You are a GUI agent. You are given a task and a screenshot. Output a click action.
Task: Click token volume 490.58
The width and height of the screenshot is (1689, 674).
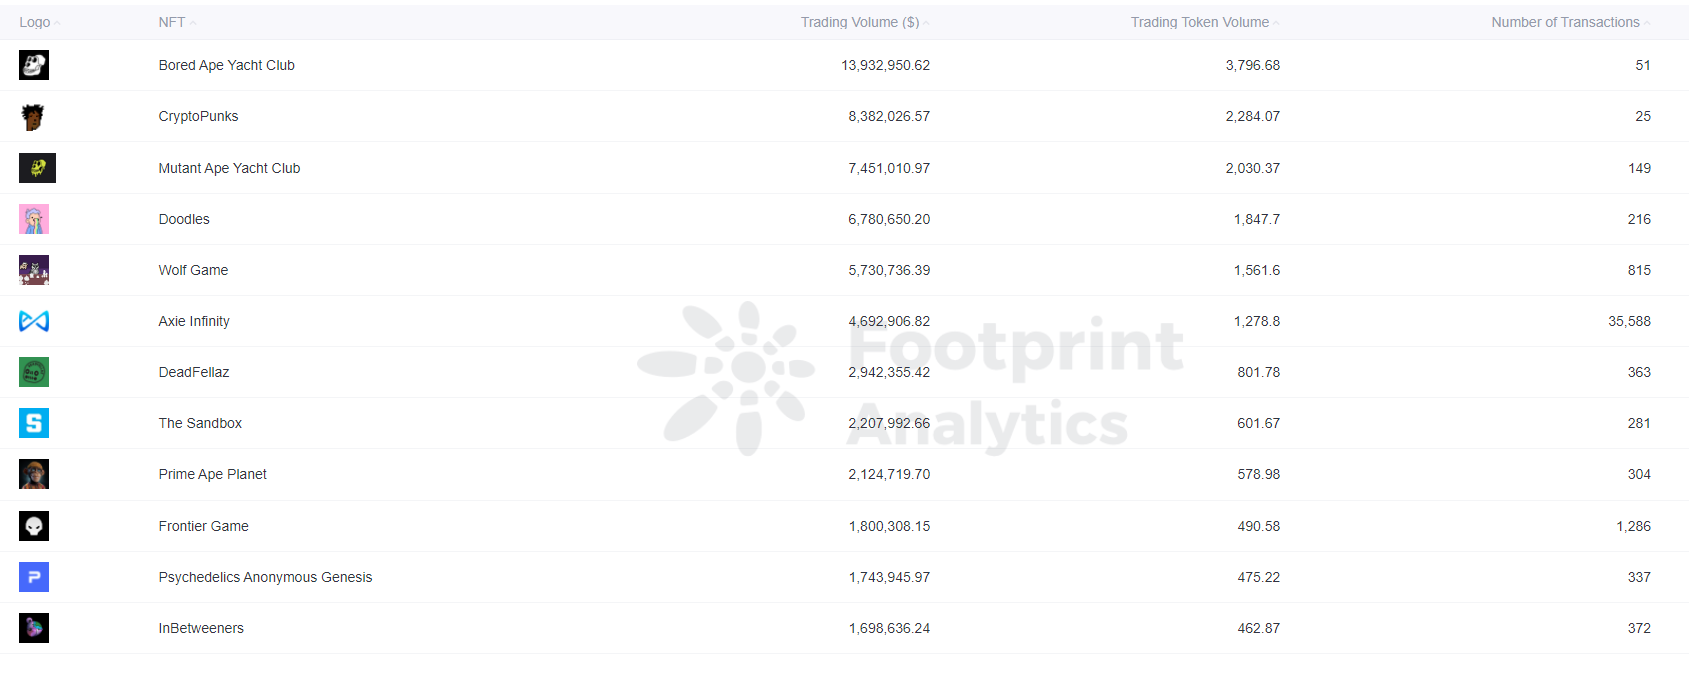click(1259, 526)
